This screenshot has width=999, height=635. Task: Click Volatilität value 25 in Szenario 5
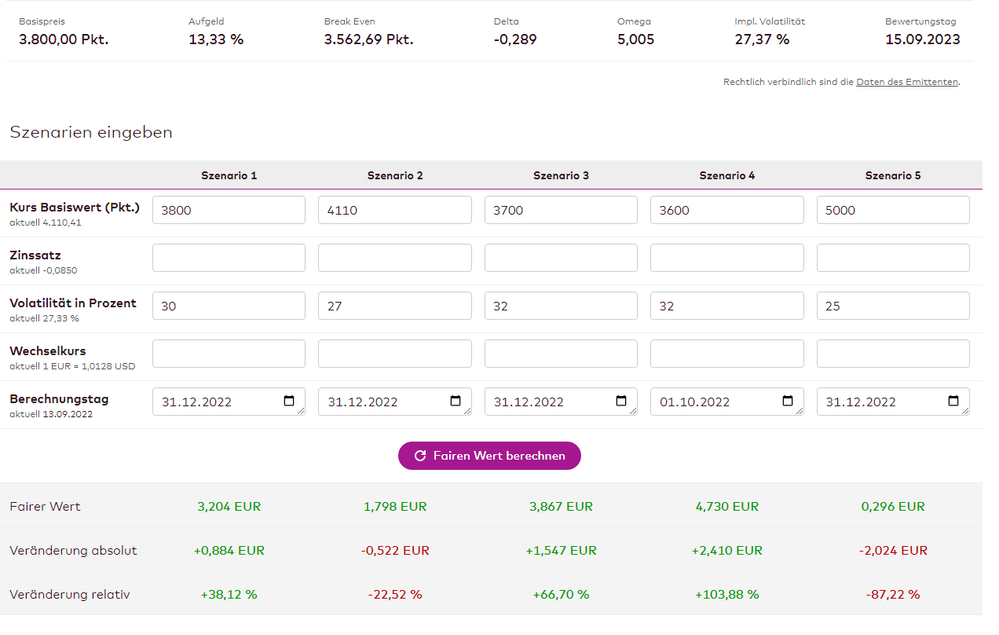pos(892,306)
